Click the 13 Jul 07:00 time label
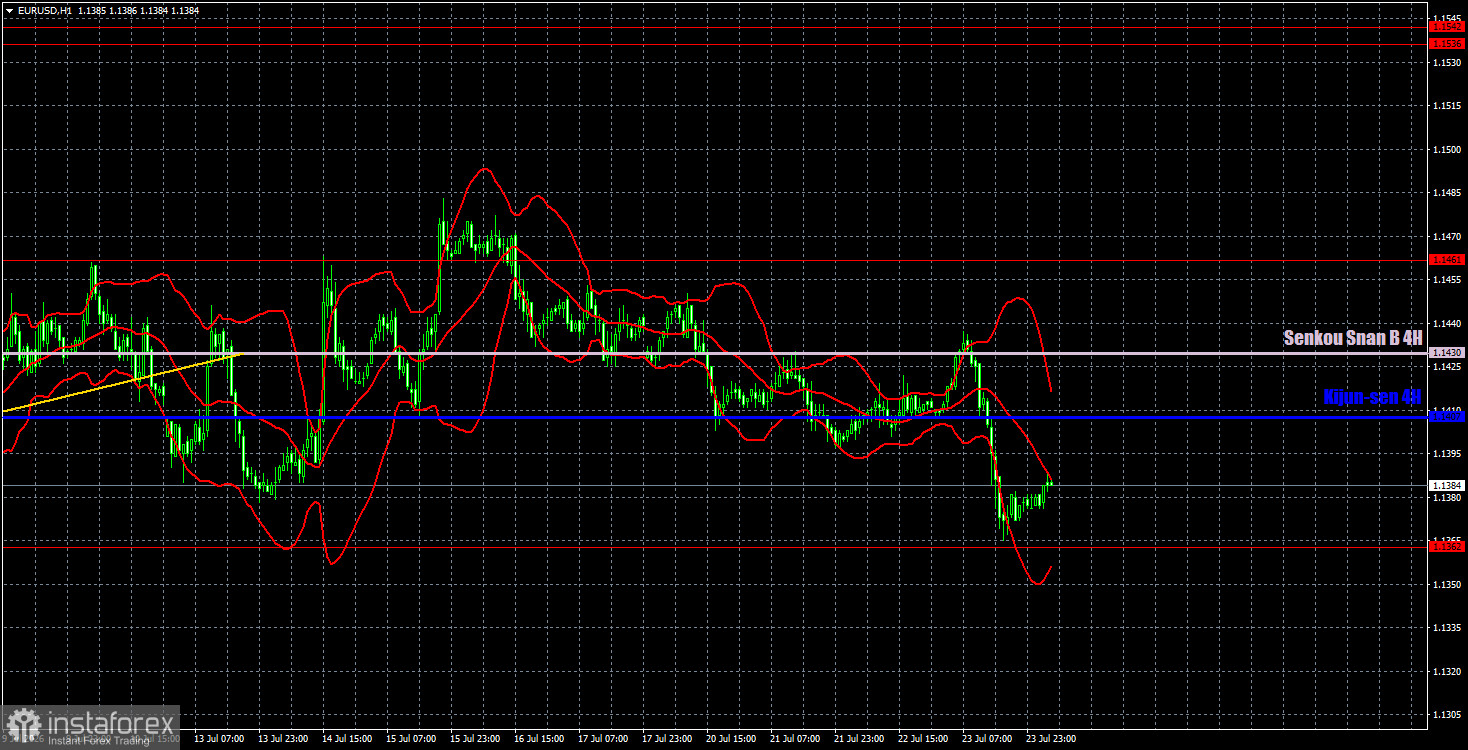1468x750 pixels. pyautogui.click(x=219, y=739)
